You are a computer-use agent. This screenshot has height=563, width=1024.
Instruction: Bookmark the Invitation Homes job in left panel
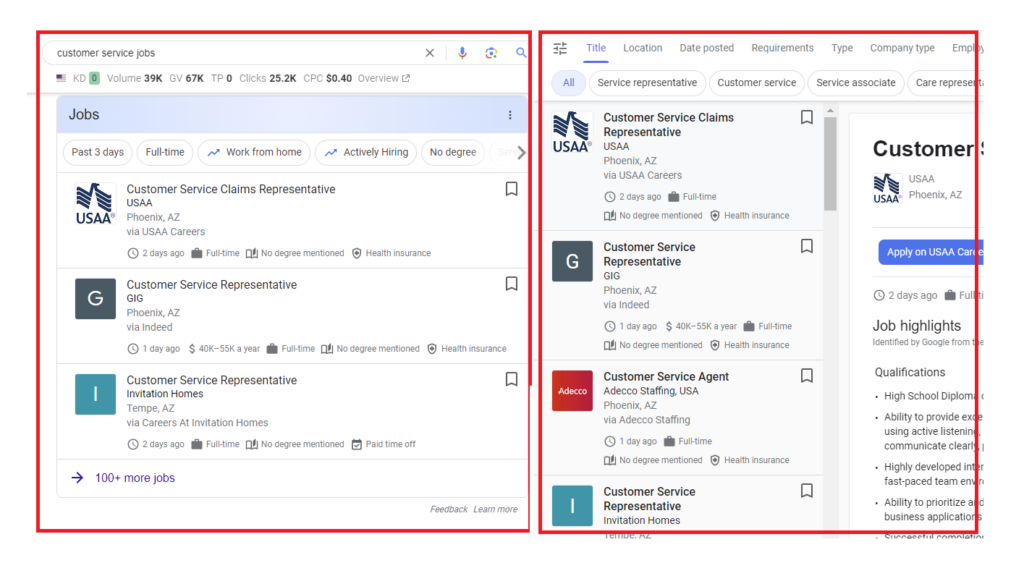[x=511, y=379]
